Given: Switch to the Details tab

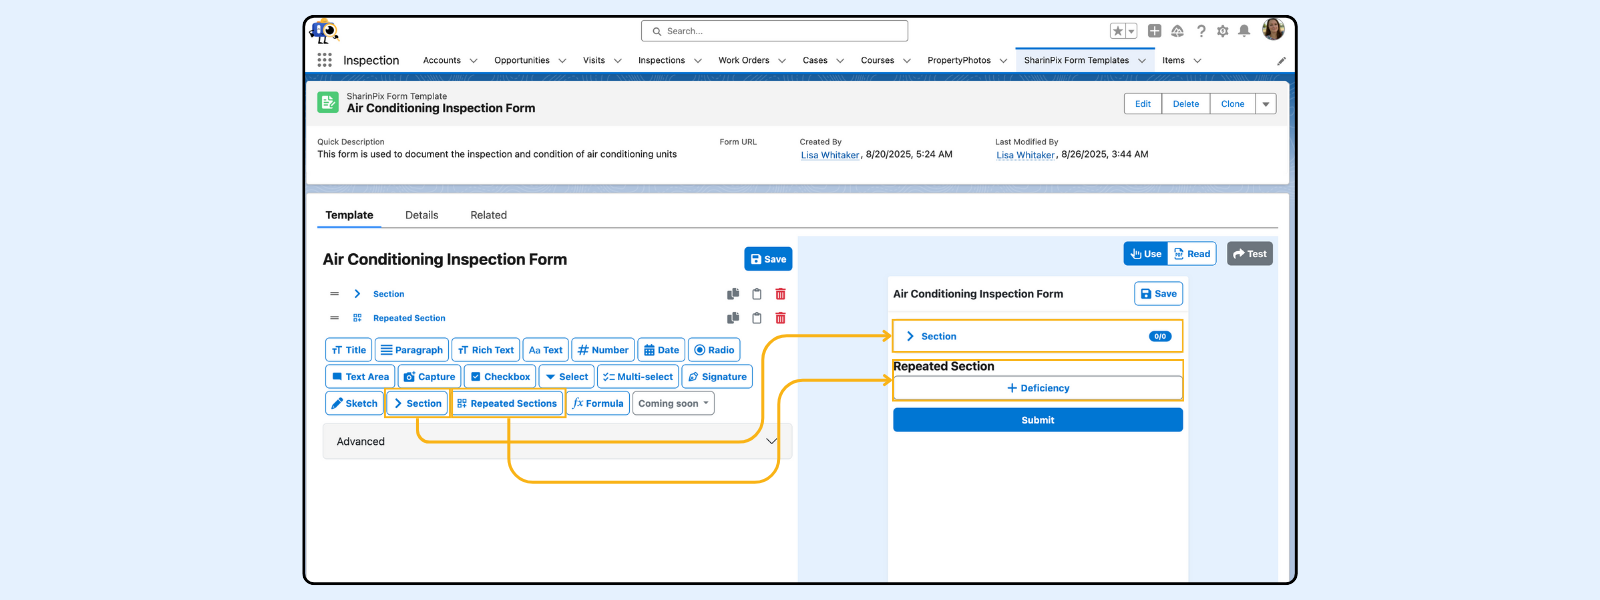Looking at the screenshot, I should [421, 215].
